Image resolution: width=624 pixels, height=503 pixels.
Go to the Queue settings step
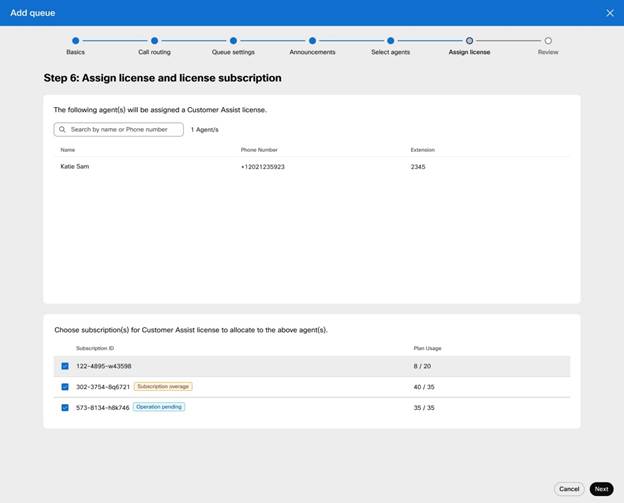(233, 41)
